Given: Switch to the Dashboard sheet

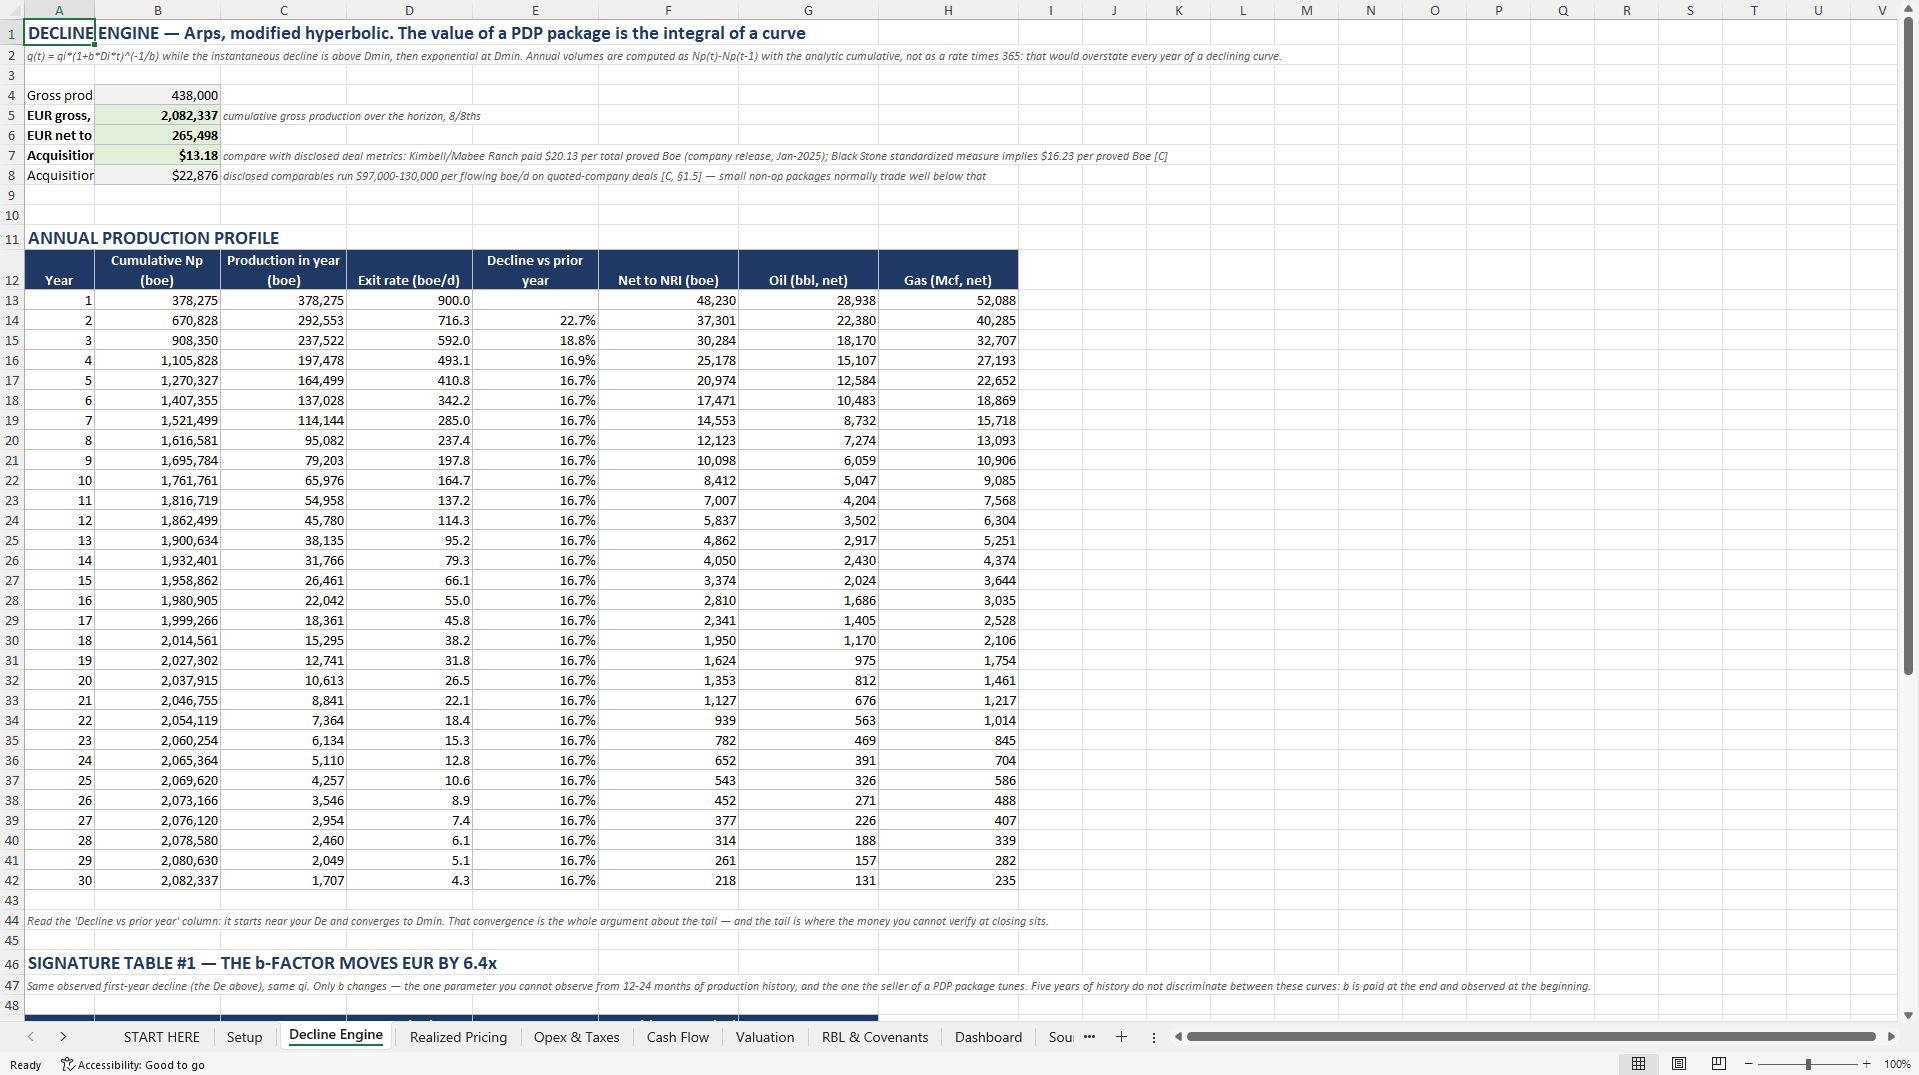Looking at the screenshot, I should 988,1037.
